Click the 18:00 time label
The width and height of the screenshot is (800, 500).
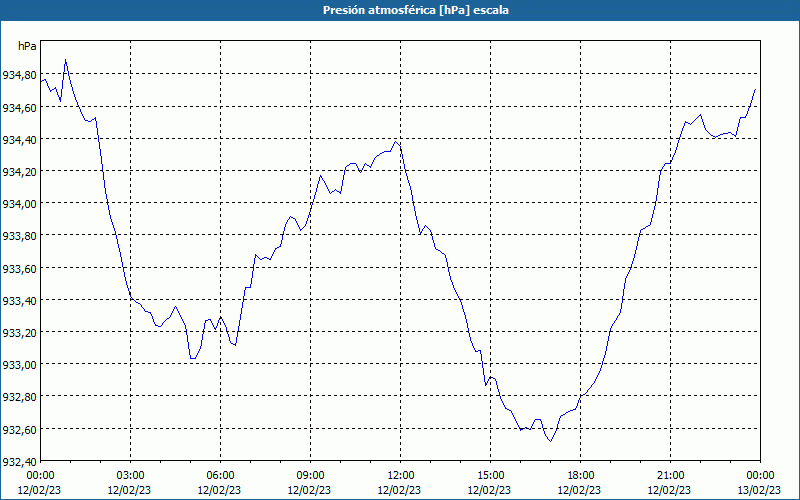pyautogui.click(x=581, y=476)
